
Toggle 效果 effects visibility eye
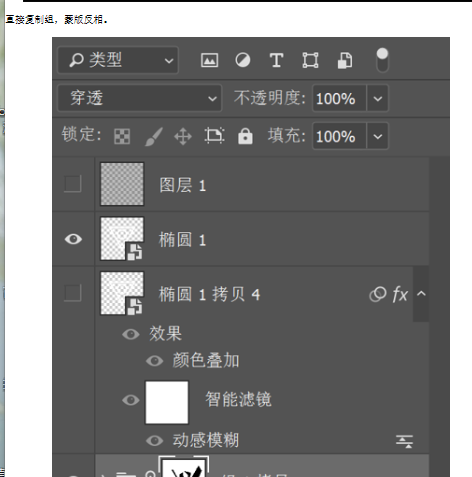point(131,334)
